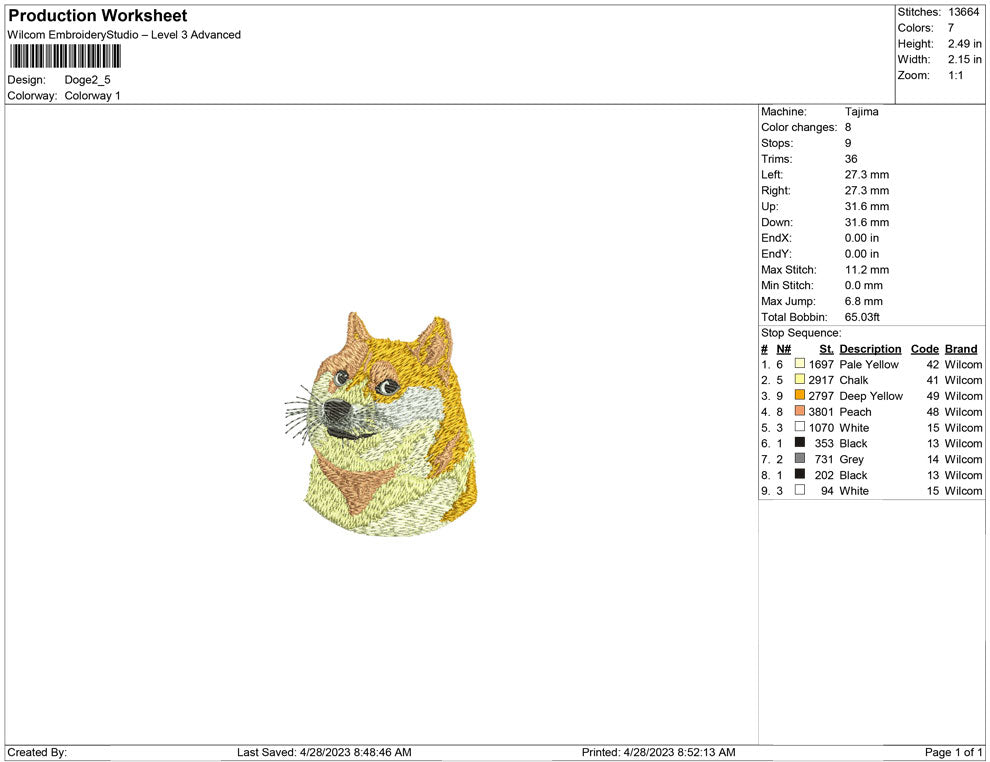Screen dimensions: 990x762
Task: Click the 'Brand' column header
Action: [961, 348]
